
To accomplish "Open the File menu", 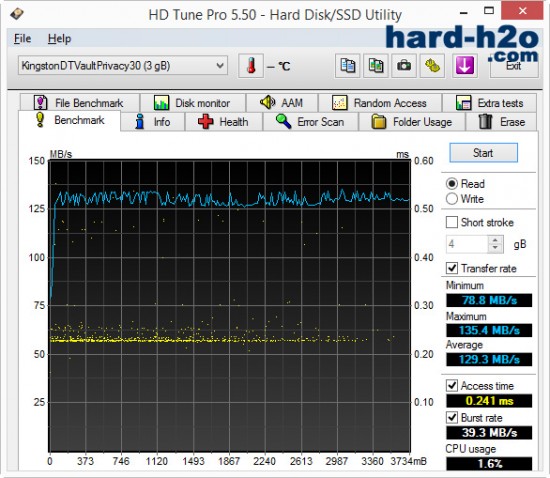I will (x=22, y=38).
